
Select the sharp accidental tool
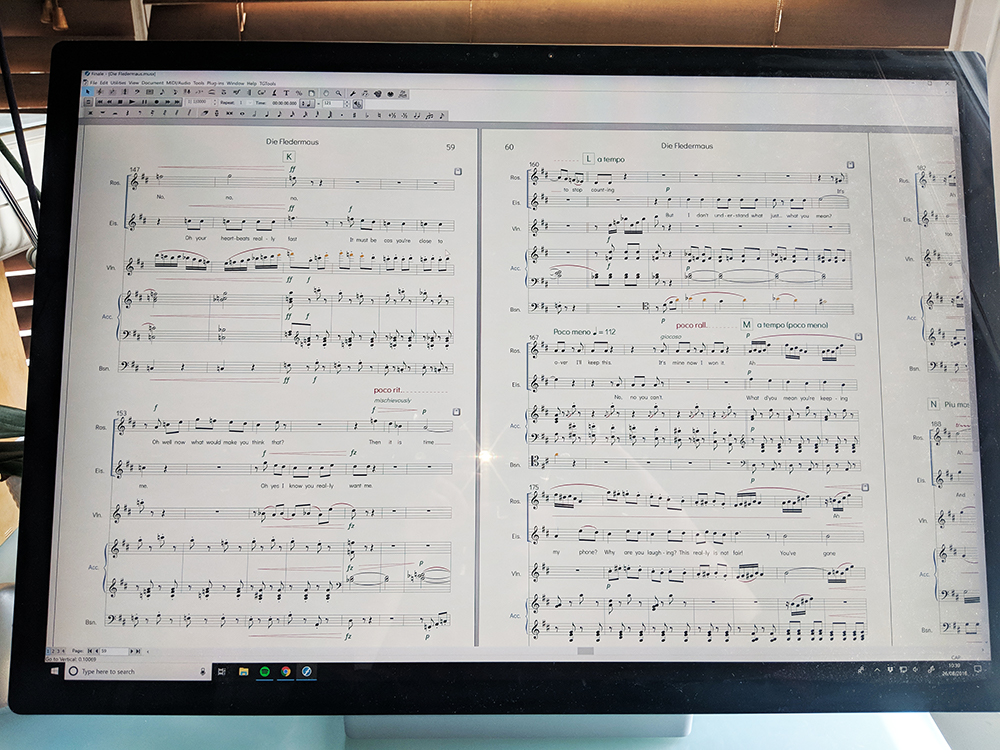pyautogui.click(x=354, y=115)
